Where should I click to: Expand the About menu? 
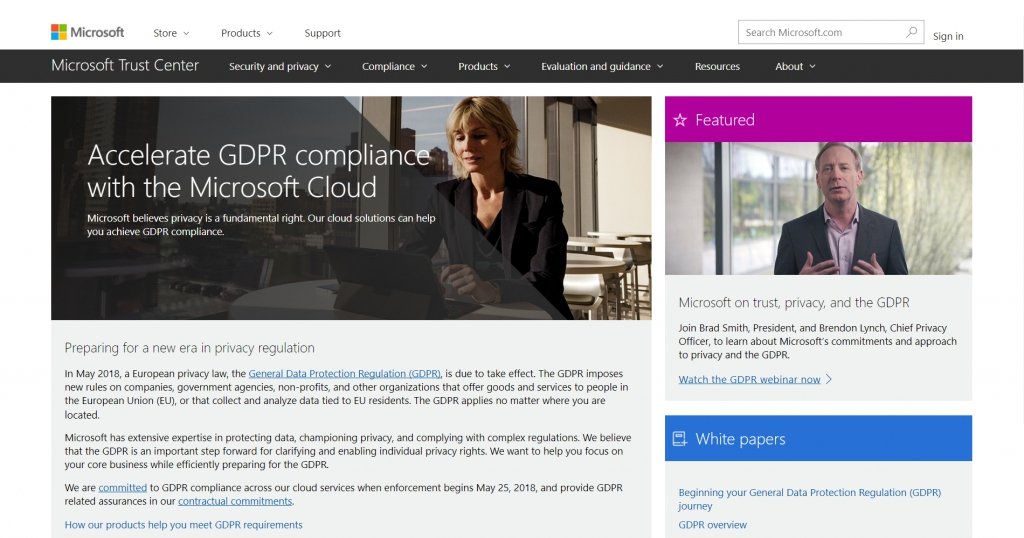click(795, 67)
